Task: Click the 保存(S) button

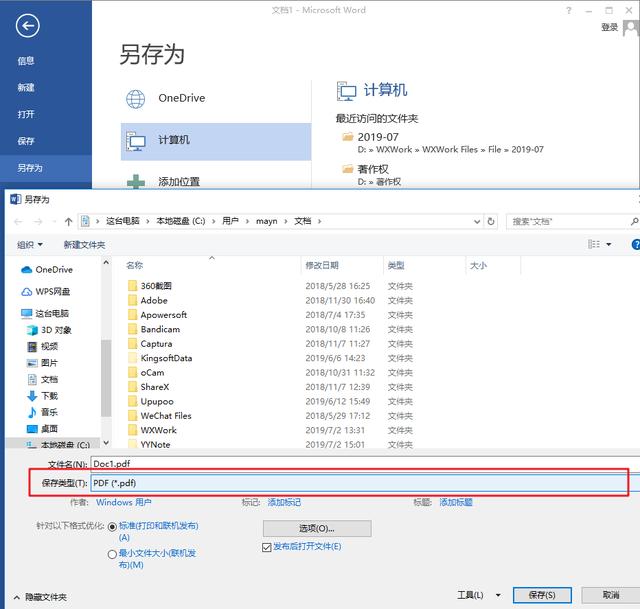Action: (x=542, y=595)
